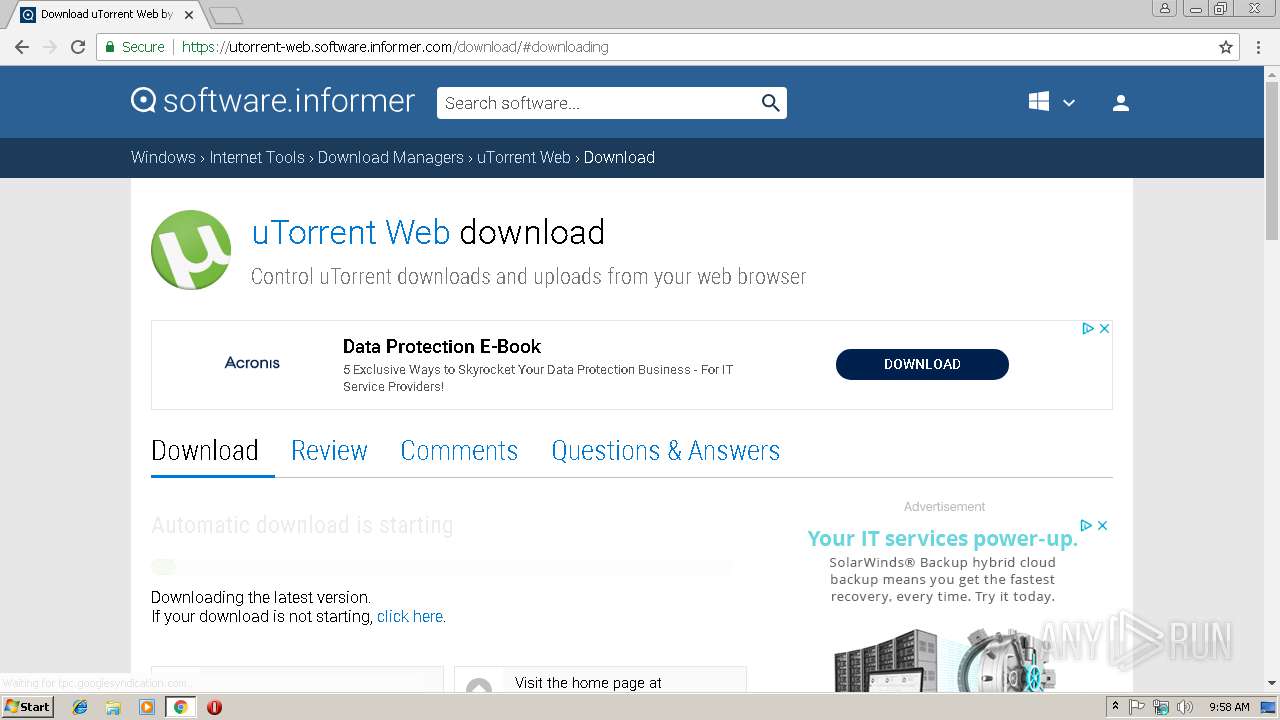The width and height of the screenshot is (1280, 720).
Task: Click the Acronis DOWNLOAD button
Action: [x=922, y=364]
